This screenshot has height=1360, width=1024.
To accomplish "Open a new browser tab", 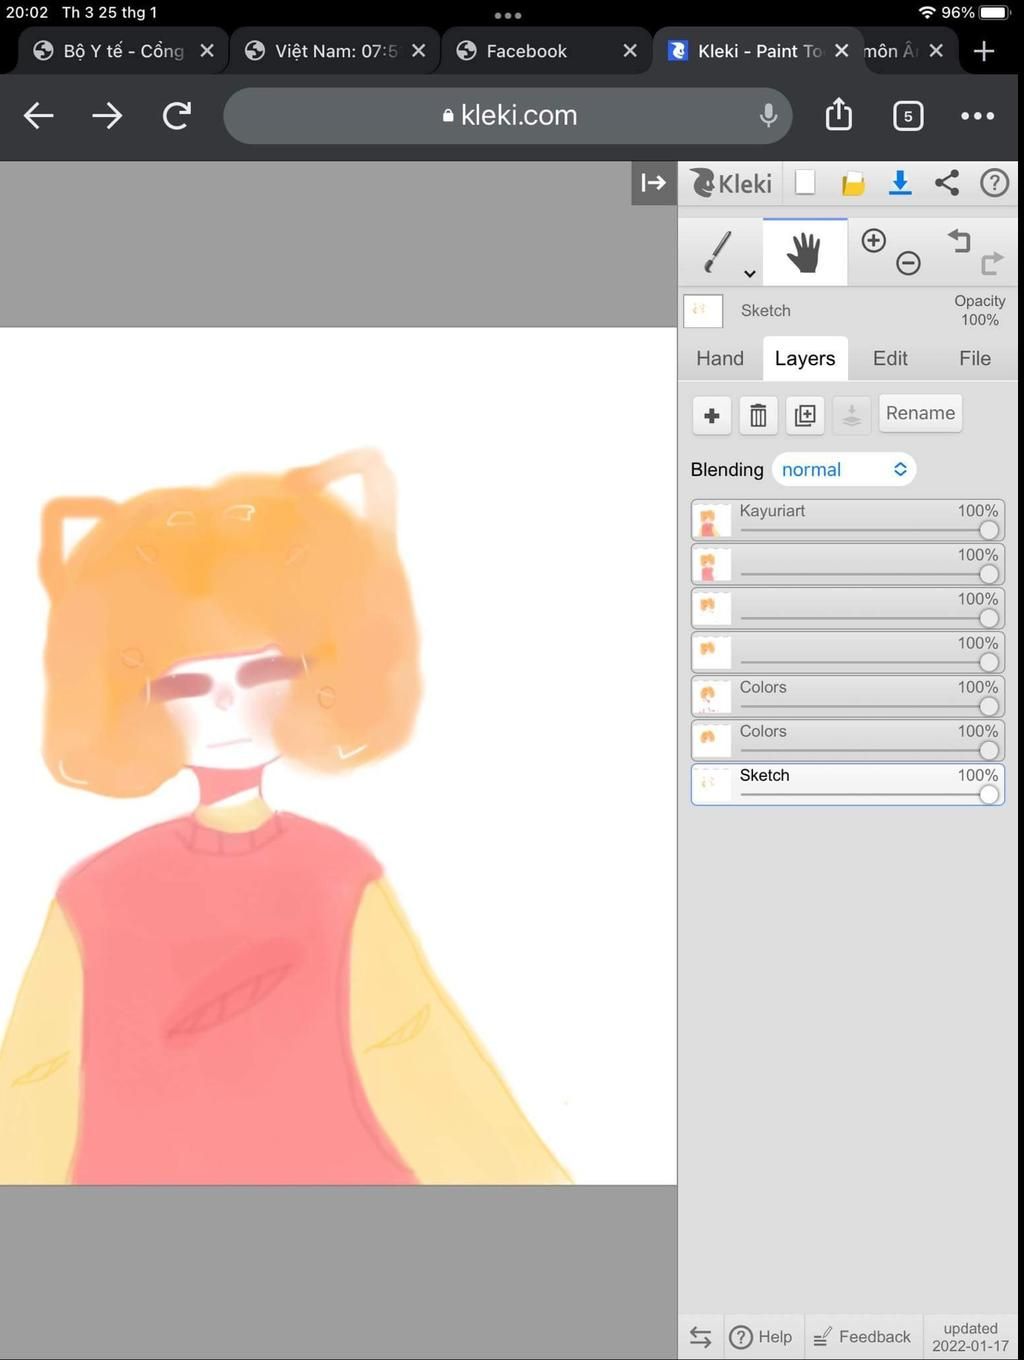I will (x=984, y=51).
